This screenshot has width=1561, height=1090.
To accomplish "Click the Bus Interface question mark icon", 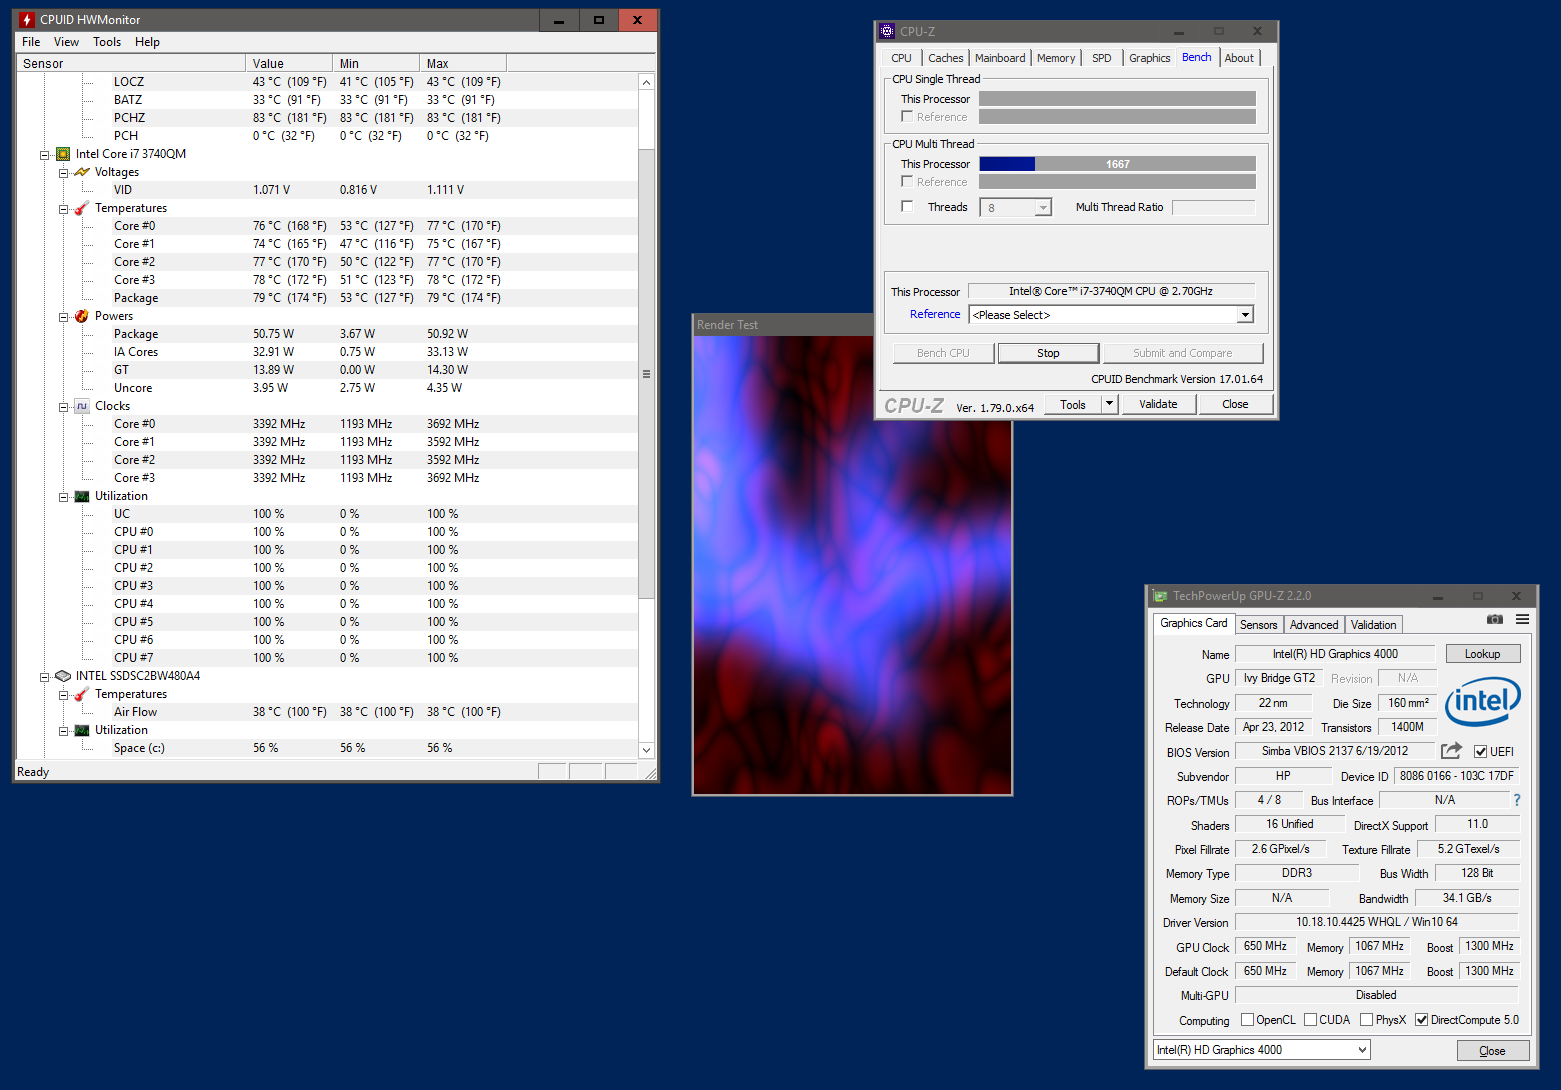I will (x=1517, y=800).
